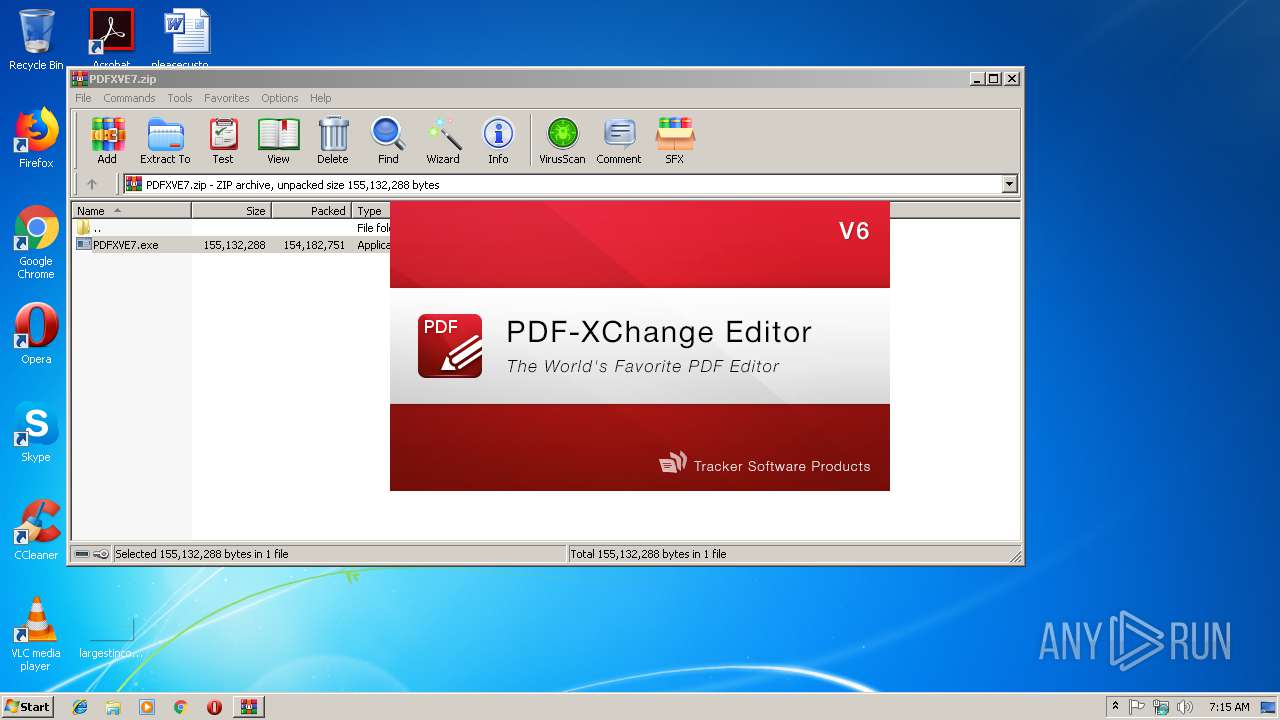Open the File menu
Viewport: 1280px width, 720px height.
click(83, 98)
